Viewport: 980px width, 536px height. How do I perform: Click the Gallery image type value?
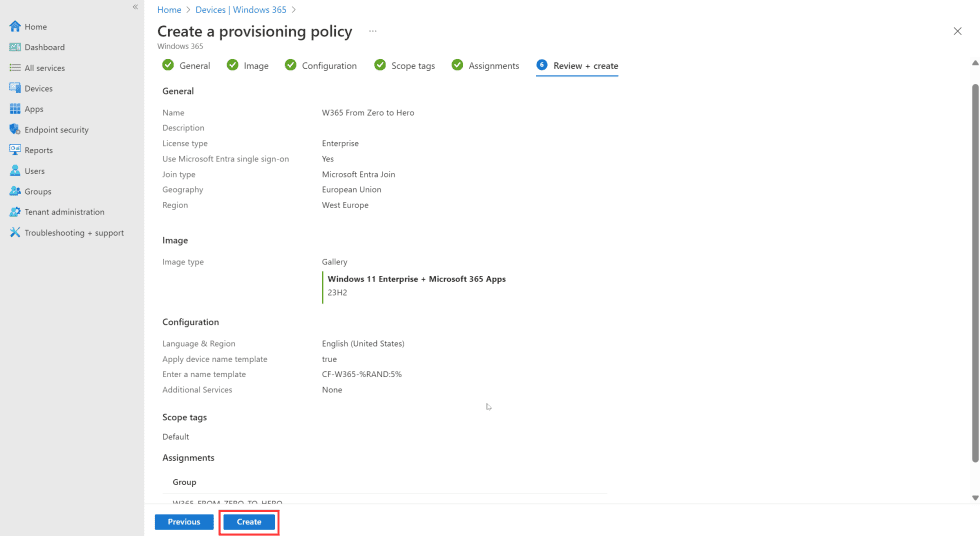[x=334, y=262]
